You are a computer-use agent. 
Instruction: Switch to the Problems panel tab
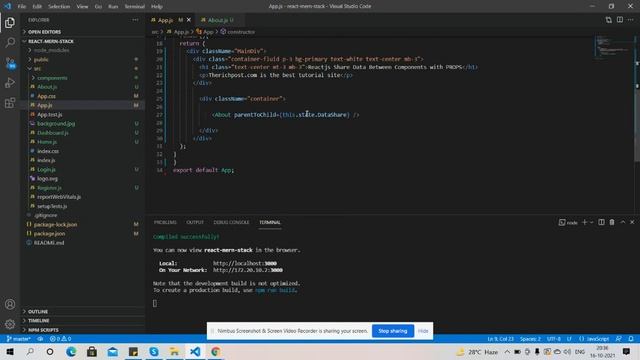165,222
